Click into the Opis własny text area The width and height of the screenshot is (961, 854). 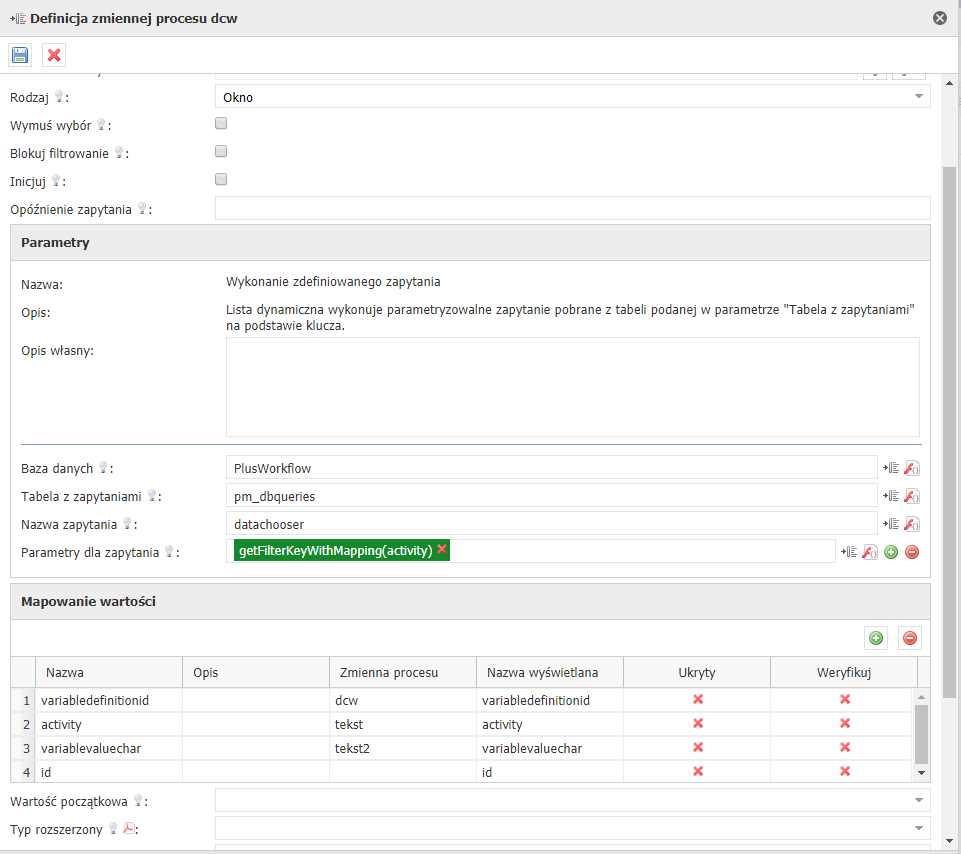(x=572, y=387)
